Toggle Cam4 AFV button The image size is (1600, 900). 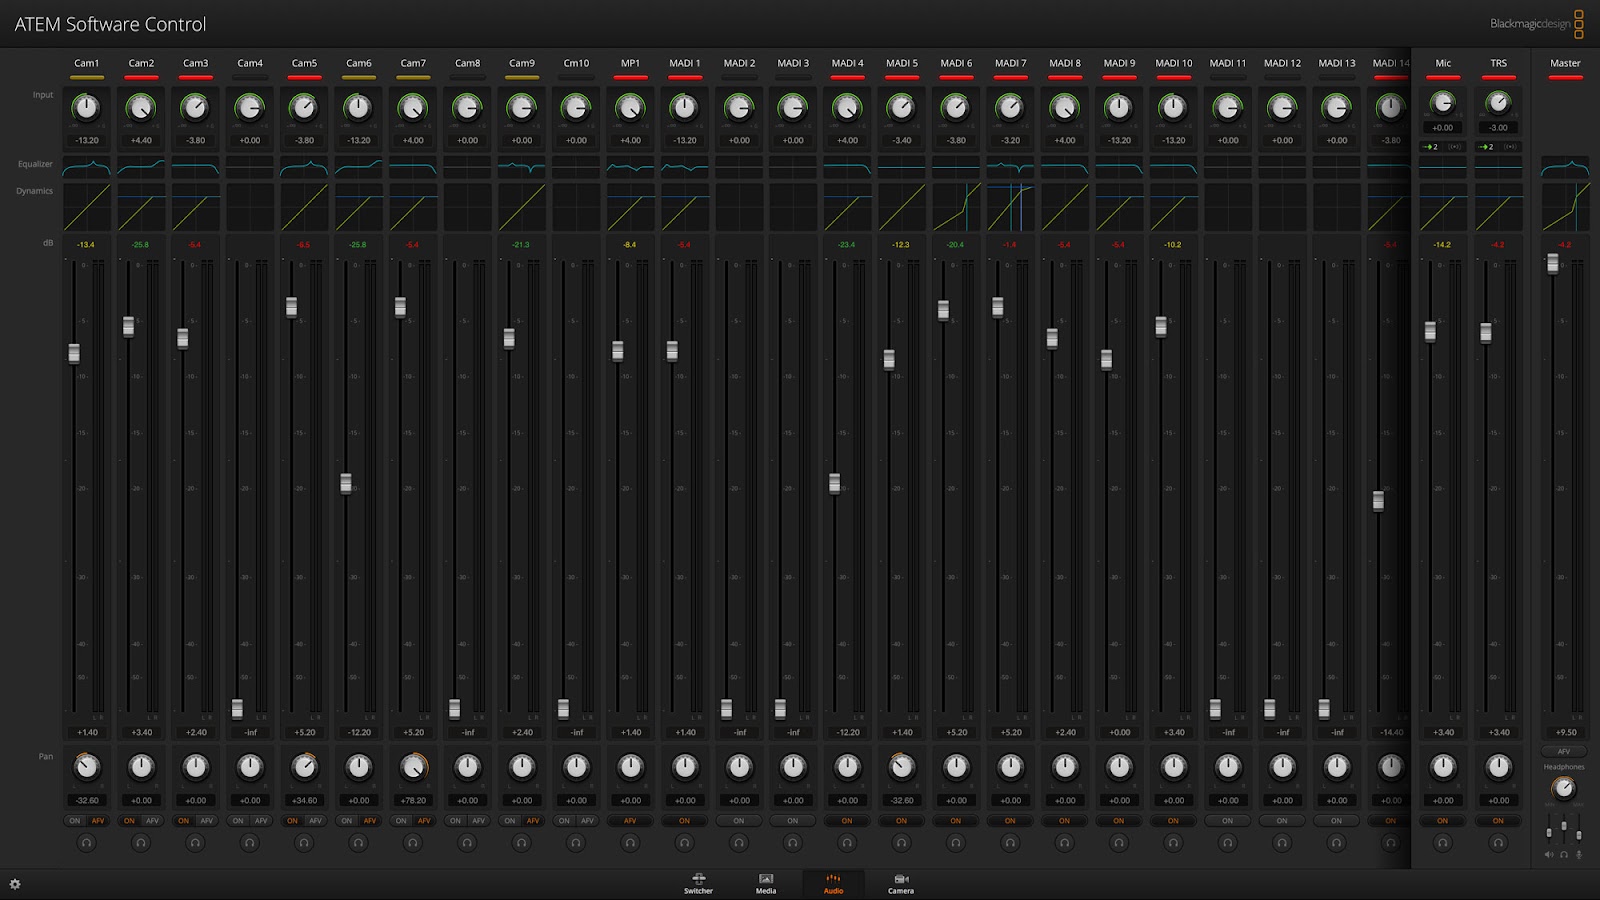pos(261,821)
